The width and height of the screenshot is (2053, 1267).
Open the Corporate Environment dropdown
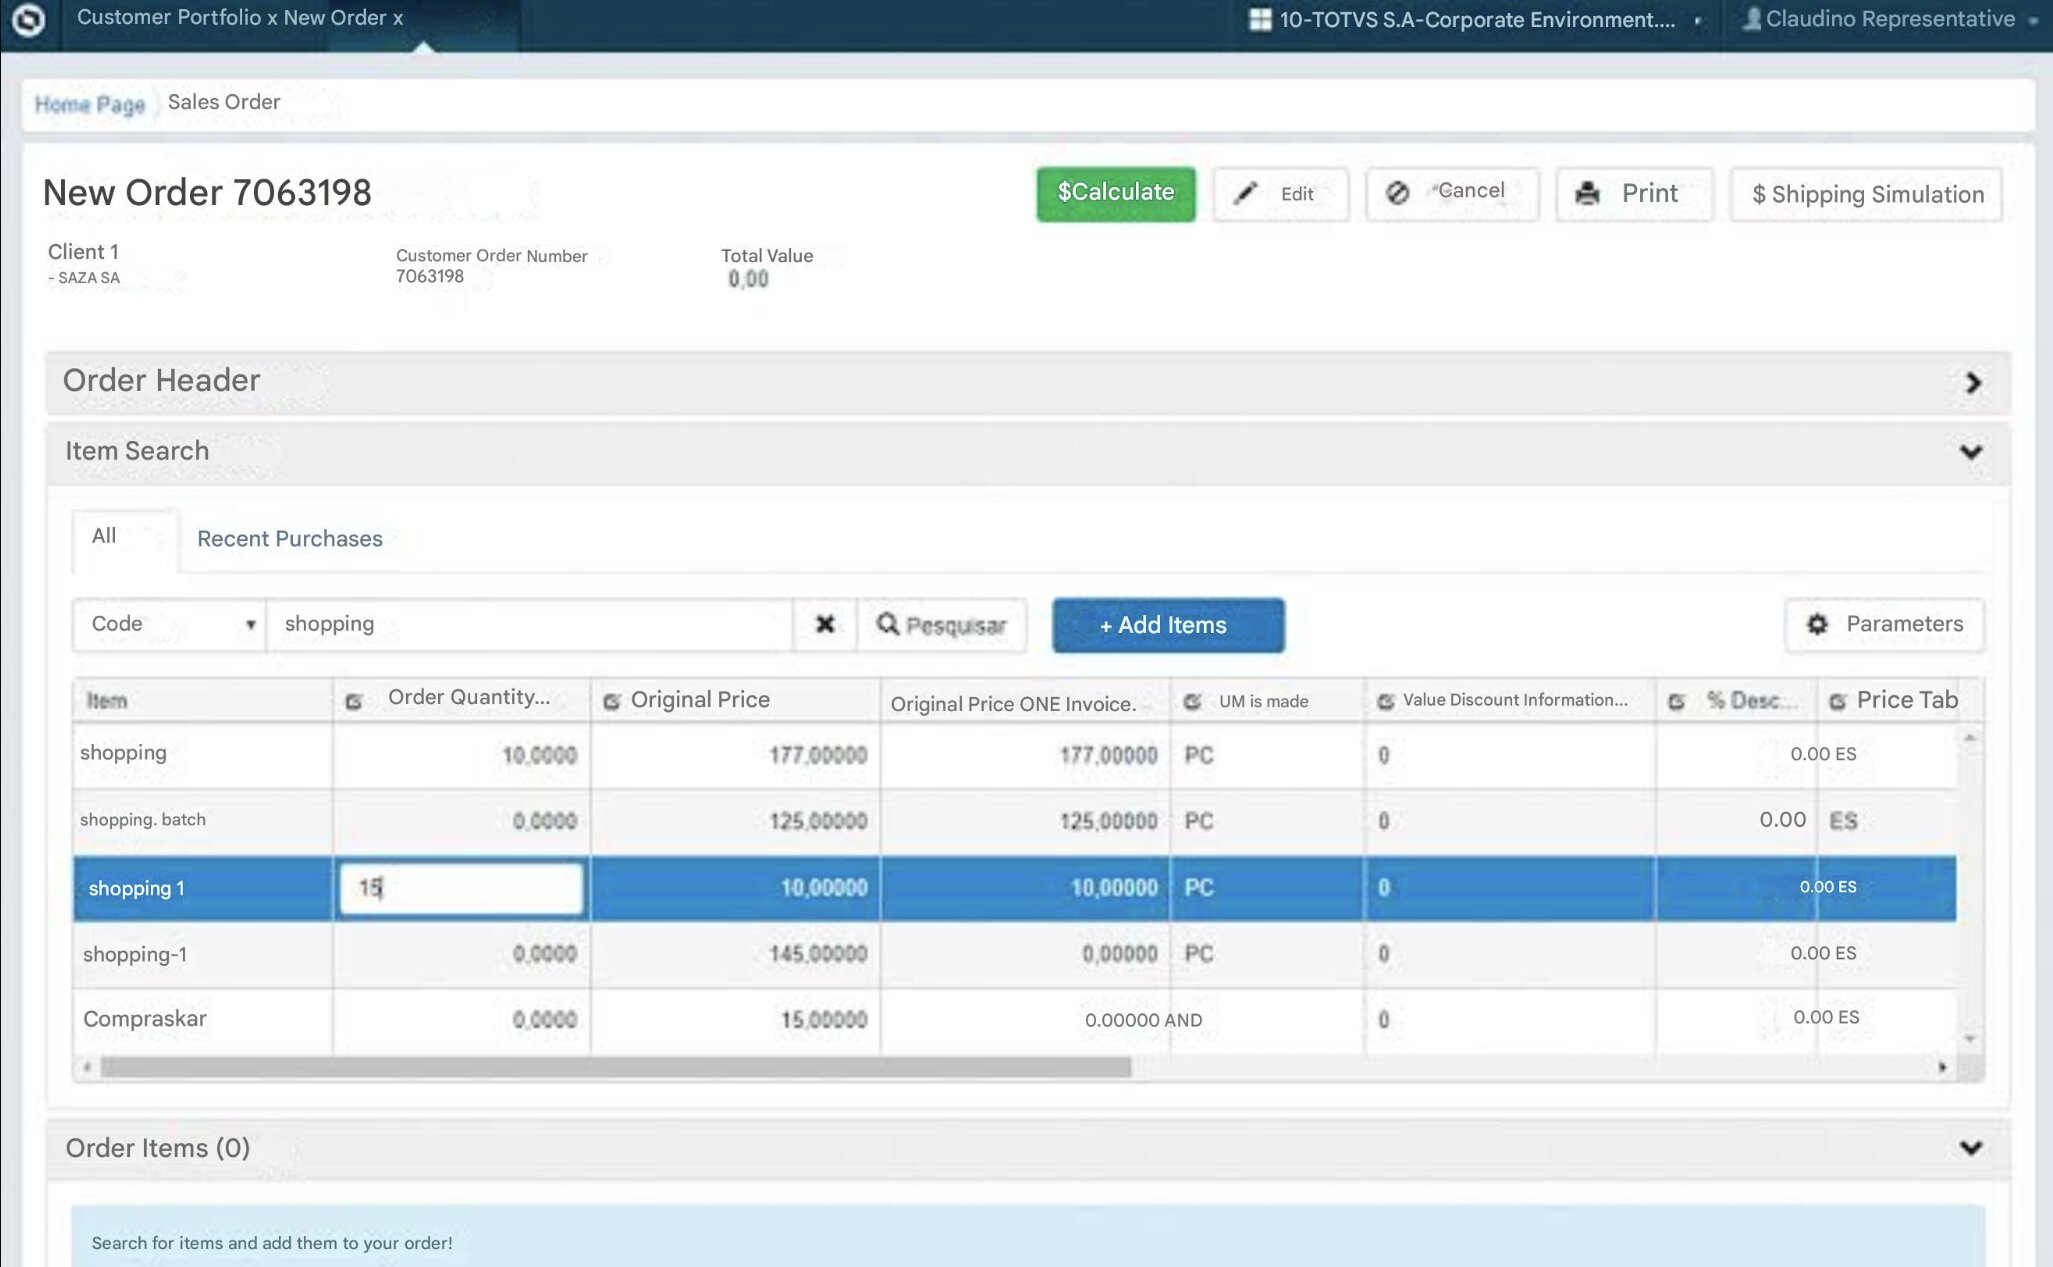click(x=1476, y=20)
